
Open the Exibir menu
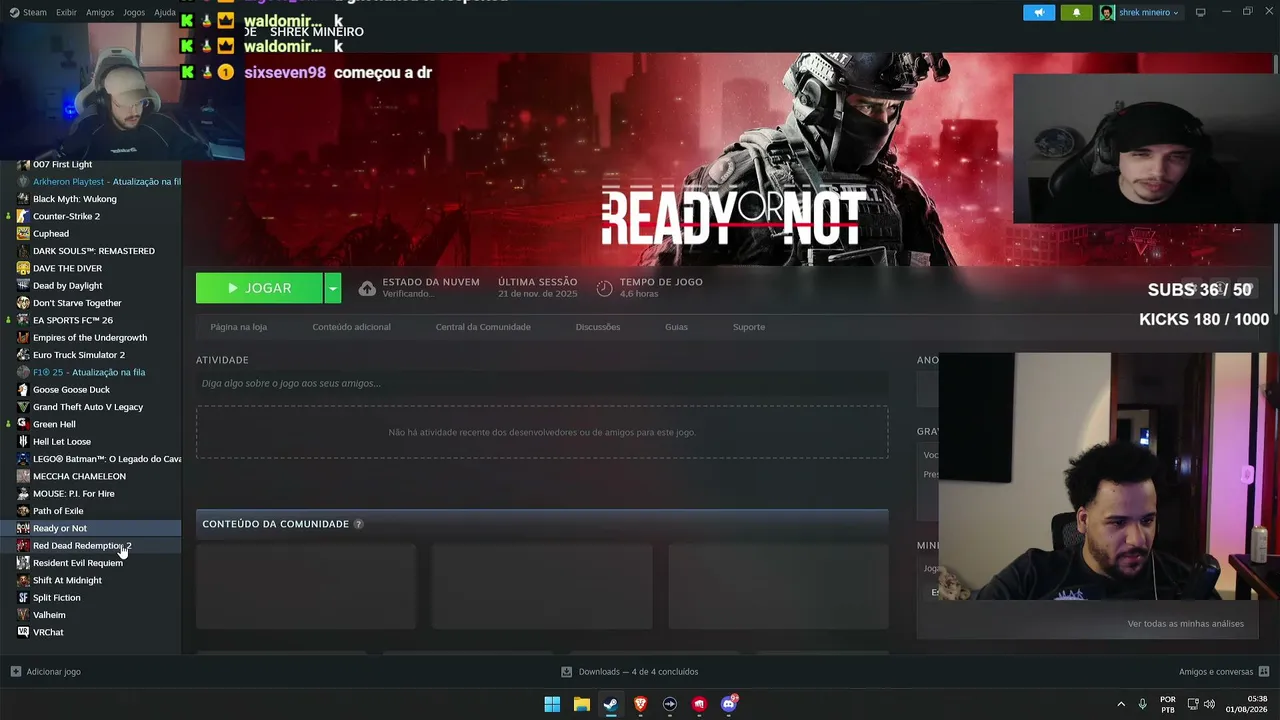click(x=66, y=13)
